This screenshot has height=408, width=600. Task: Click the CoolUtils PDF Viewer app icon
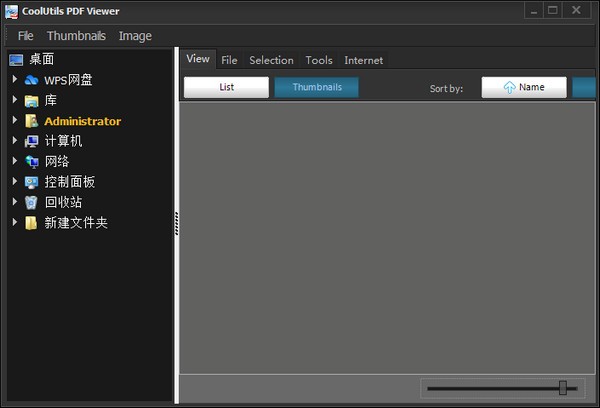[x=11, y=11]
